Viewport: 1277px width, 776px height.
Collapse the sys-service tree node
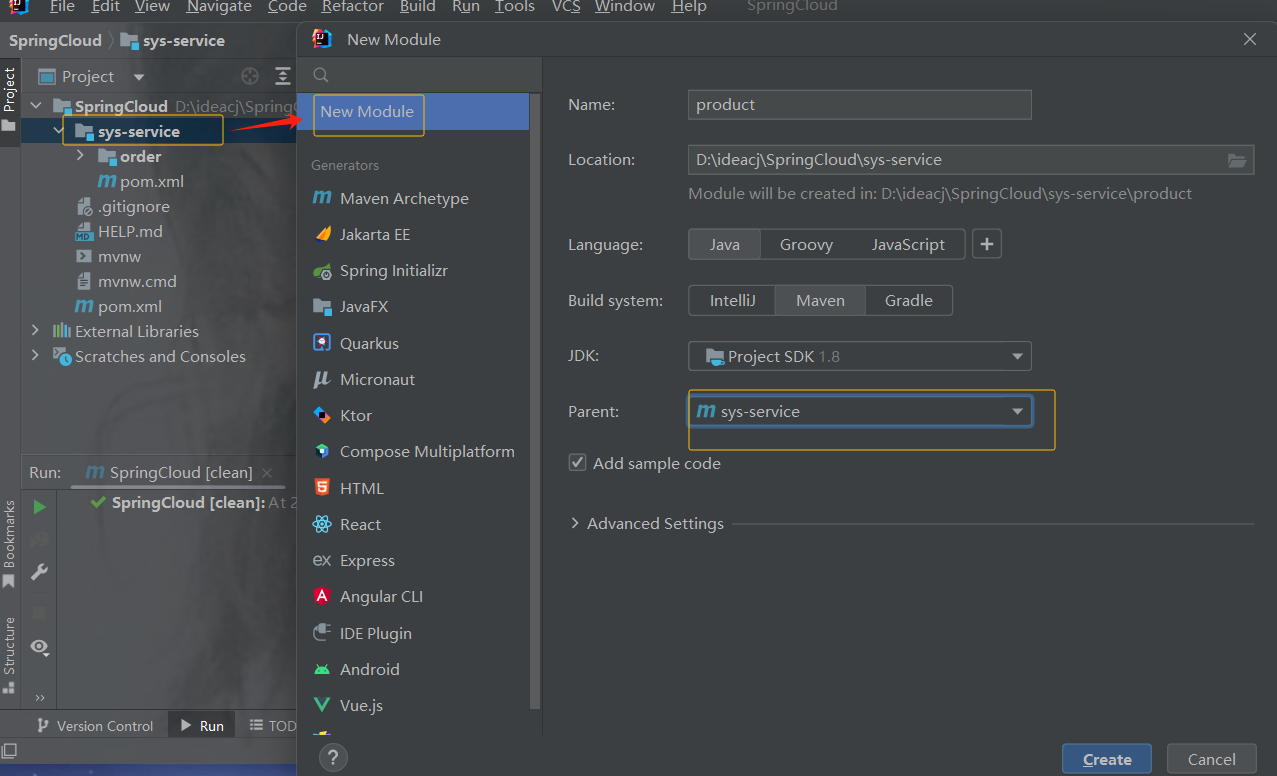coord(58,131)
